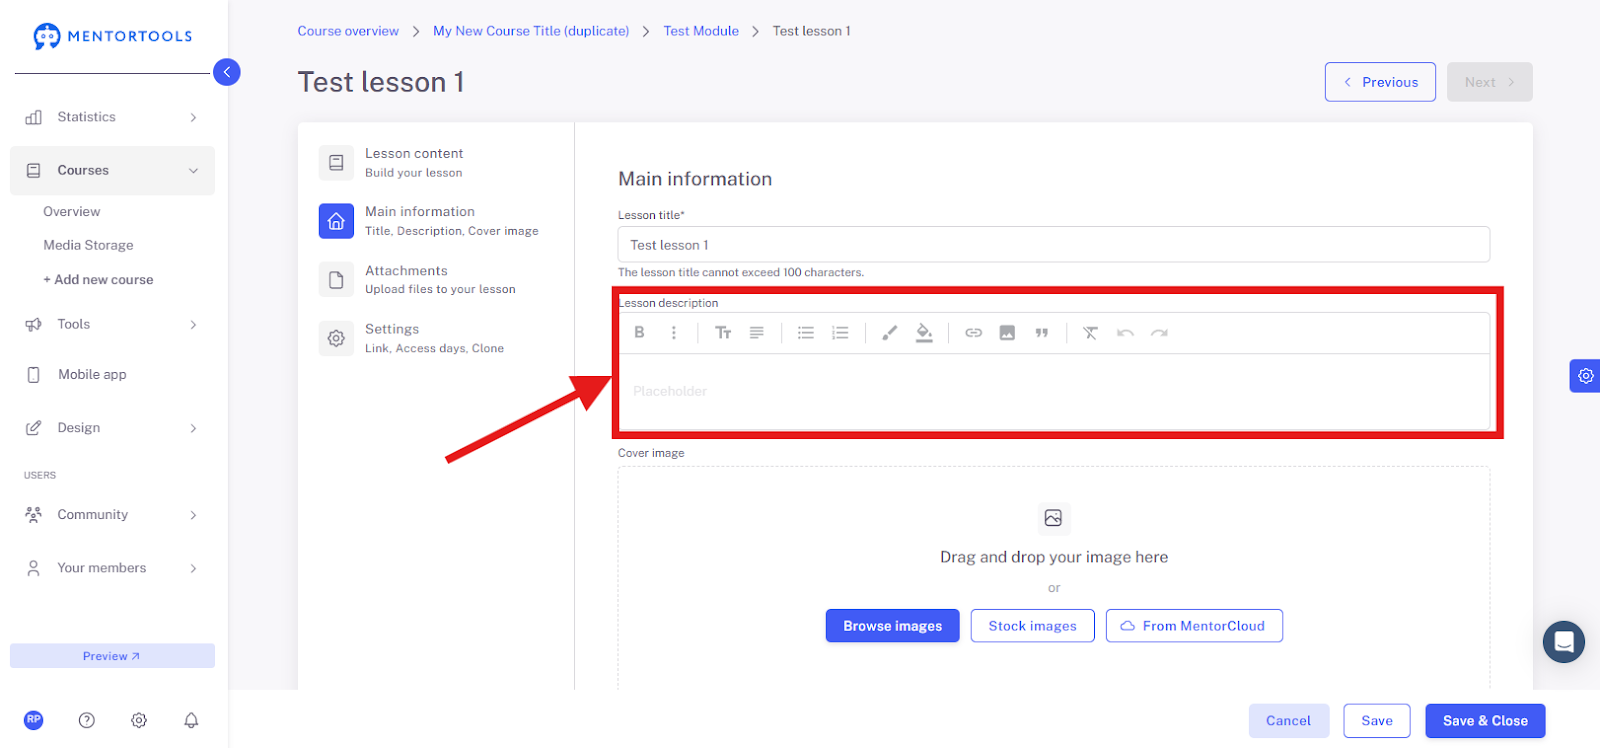This screenshot has width=1600, height=748.
Task: Insert a hyperlink in the description
Action: 973,333
